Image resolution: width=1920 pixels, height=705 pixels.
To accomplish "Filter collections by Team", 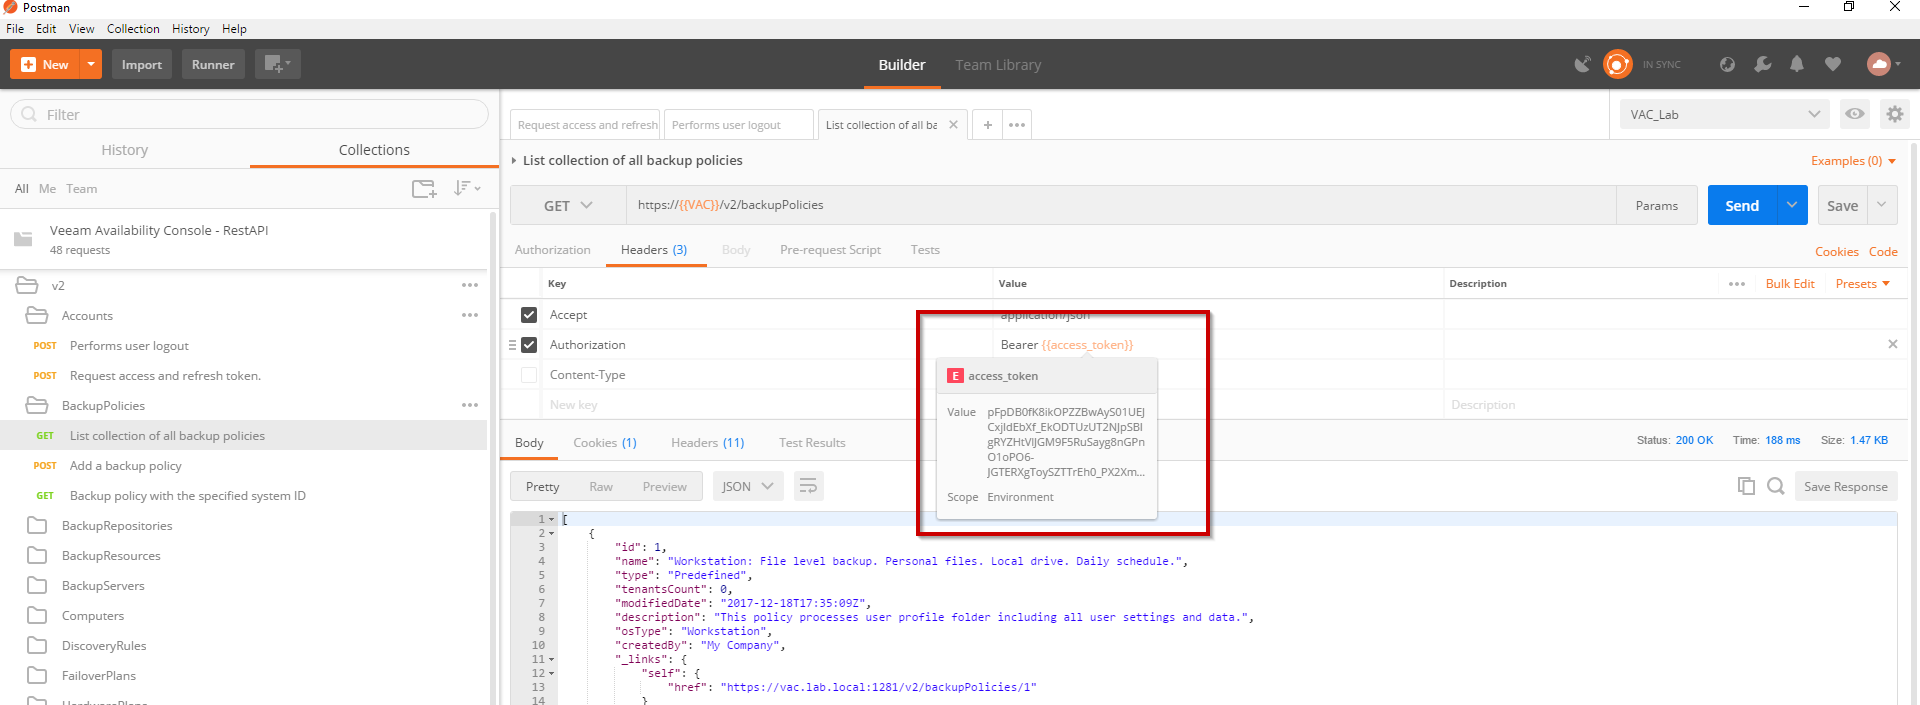I will (x=82, y=189).
